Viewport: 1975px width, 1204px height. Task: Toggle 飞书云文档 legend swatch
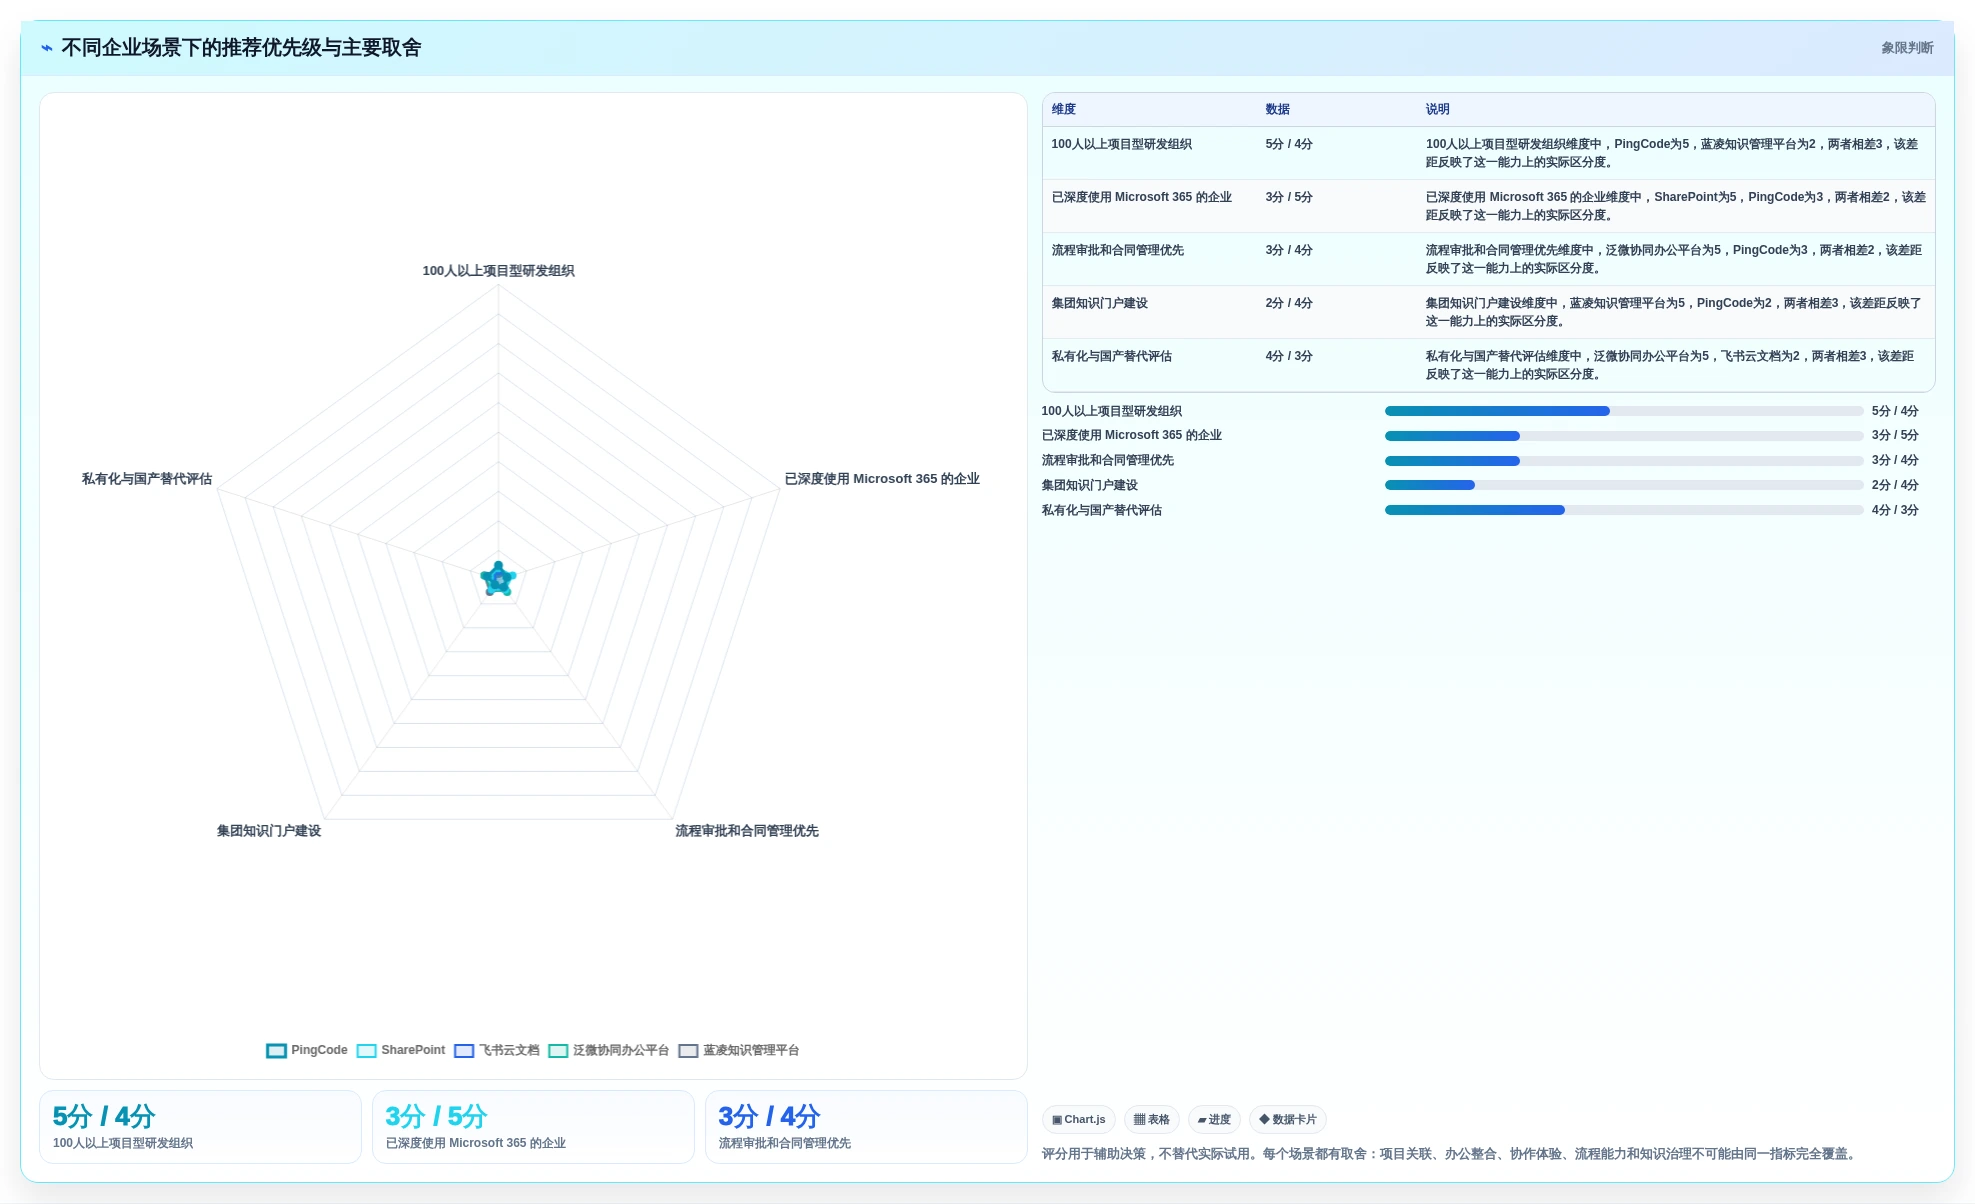click(464, 1050)
